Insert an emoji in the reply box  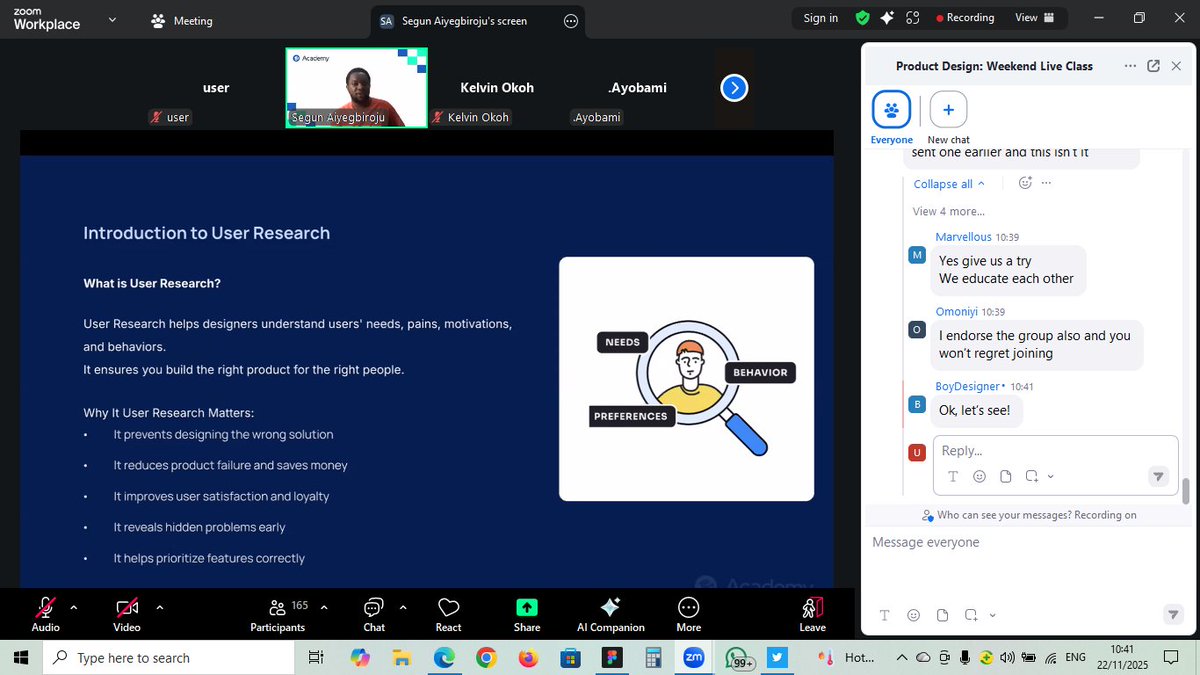980,476
